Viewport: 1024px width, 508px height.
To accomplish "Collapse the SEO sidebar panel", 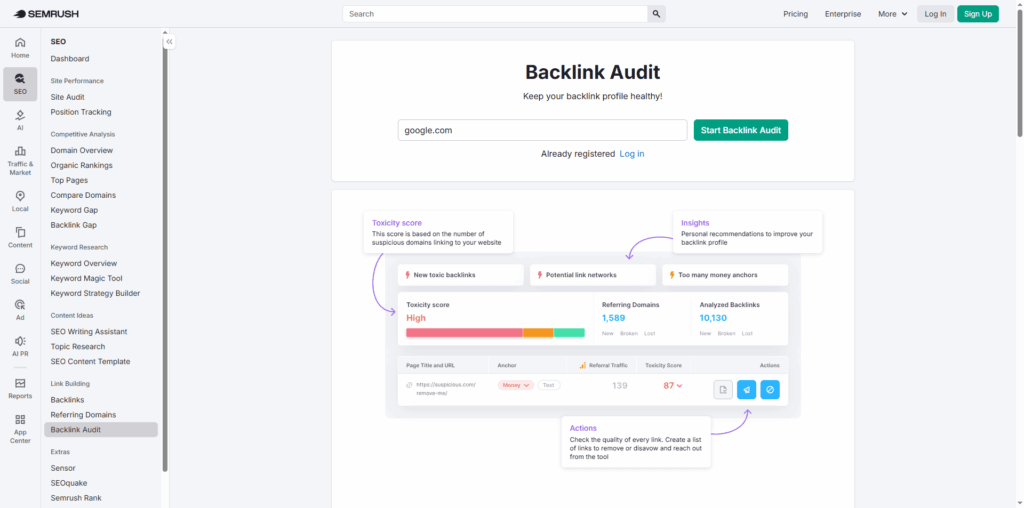I will click(x=169, y=42).
